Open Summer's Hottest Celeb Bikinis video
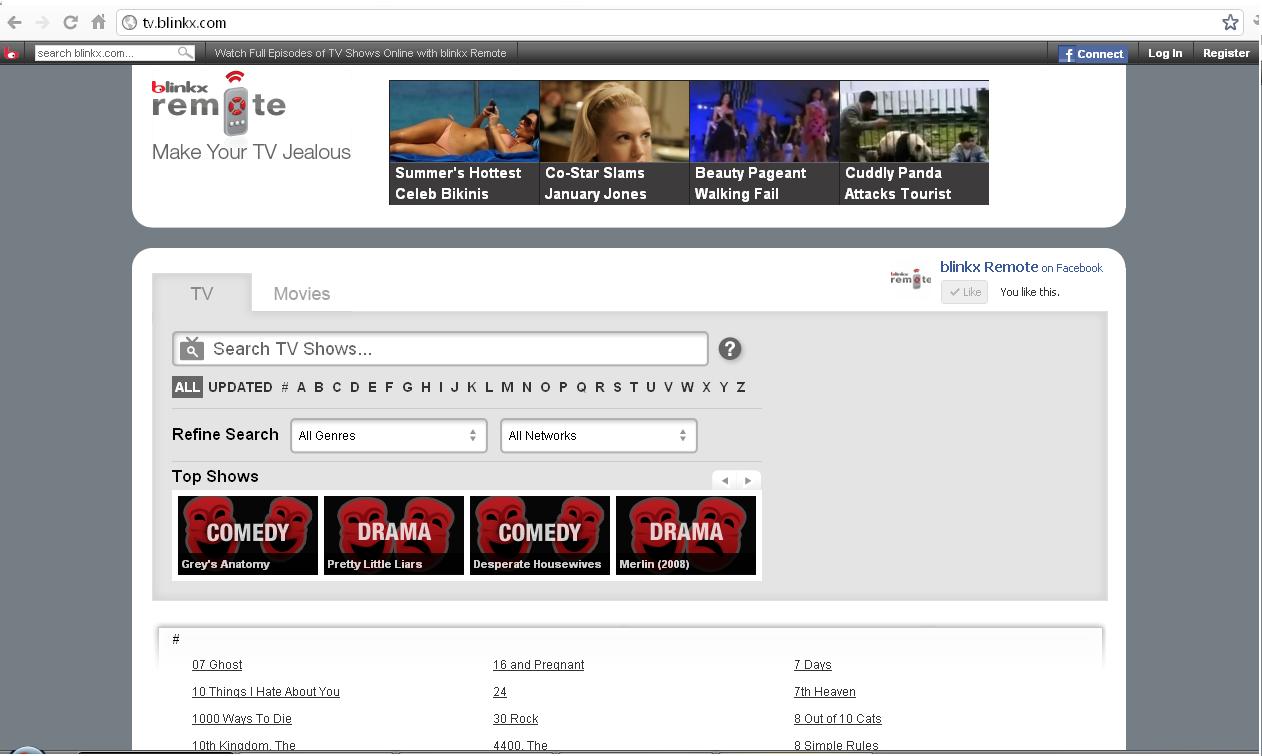The height and width of the screenshot is (756, 1262). 464,142
